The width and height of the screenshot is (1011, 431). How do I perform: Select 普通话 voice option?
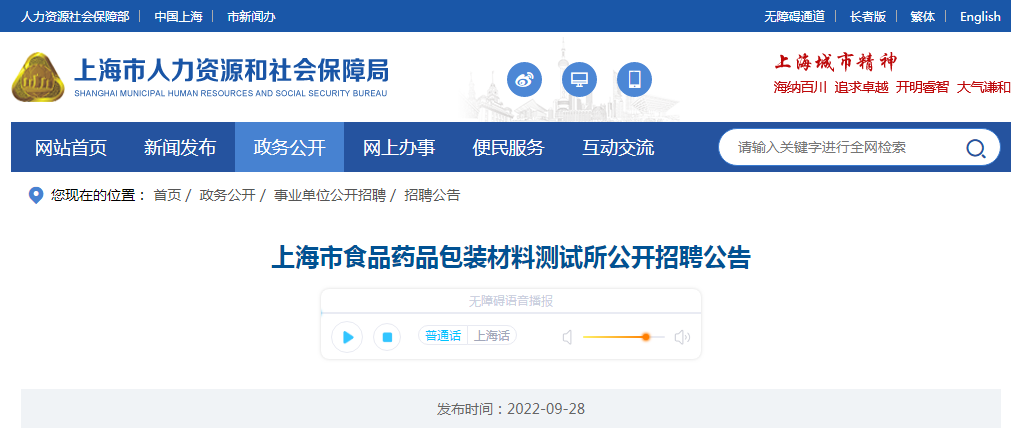point(443,336)
